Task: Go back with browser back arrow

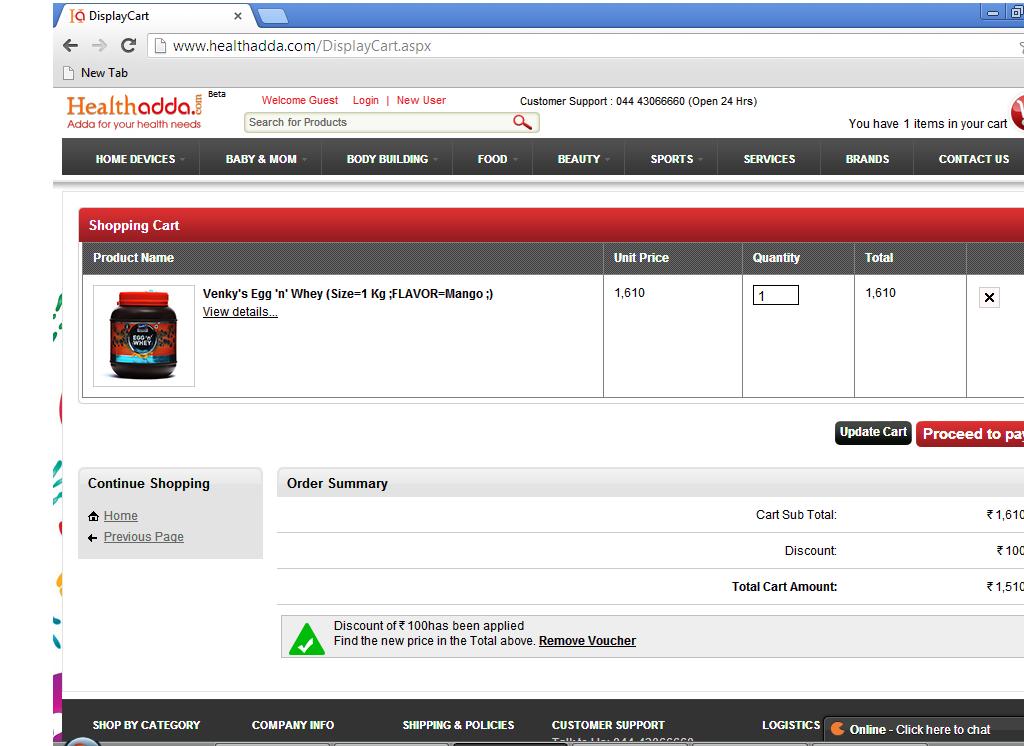Action: (x=70, y=45)
